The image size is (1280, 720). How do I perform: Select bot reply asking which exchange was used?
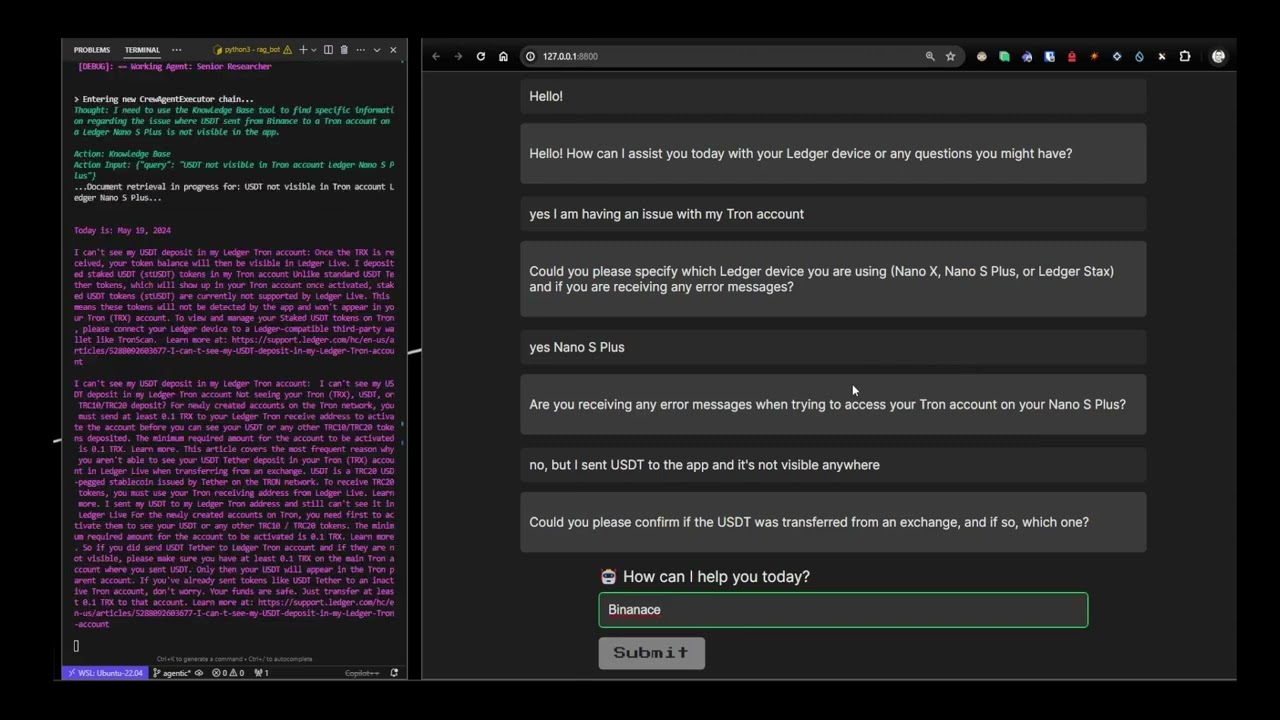[x=833, y=522]
